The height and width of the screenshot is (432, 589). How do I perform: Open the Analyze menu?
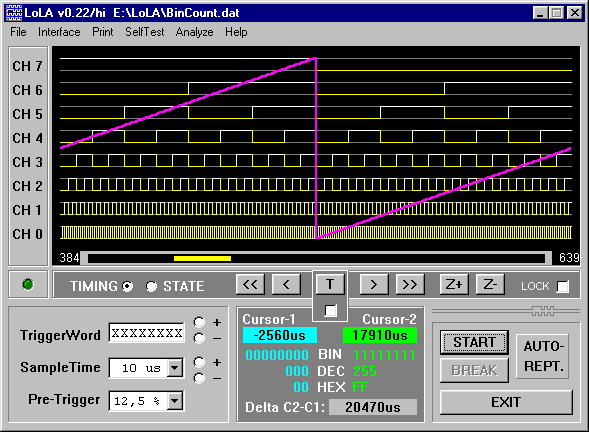[x=195, y=32]
